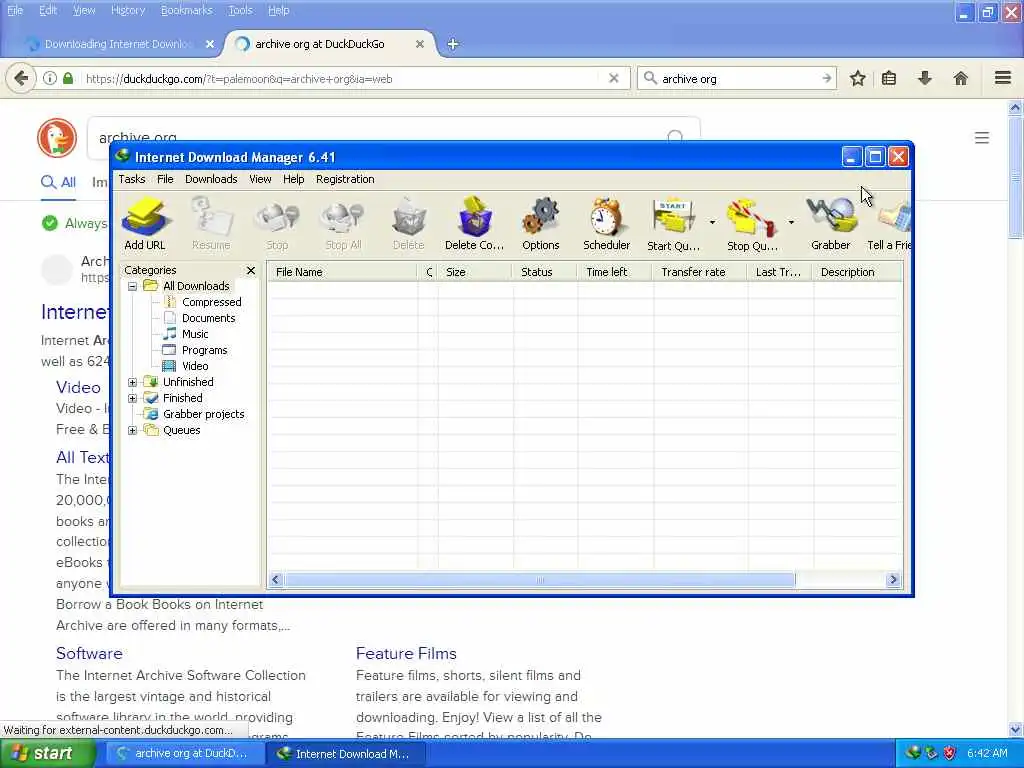Open the IDM View menu
The image size is (1024, 768).
click(x=260, y=179)
